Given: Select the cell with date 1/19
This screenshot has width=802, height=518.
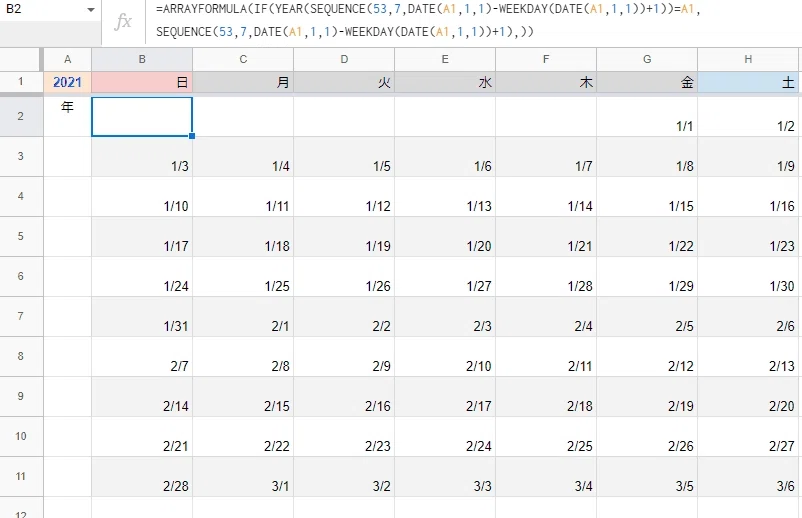Looking at the screenshot, I should tap(344, 236).
